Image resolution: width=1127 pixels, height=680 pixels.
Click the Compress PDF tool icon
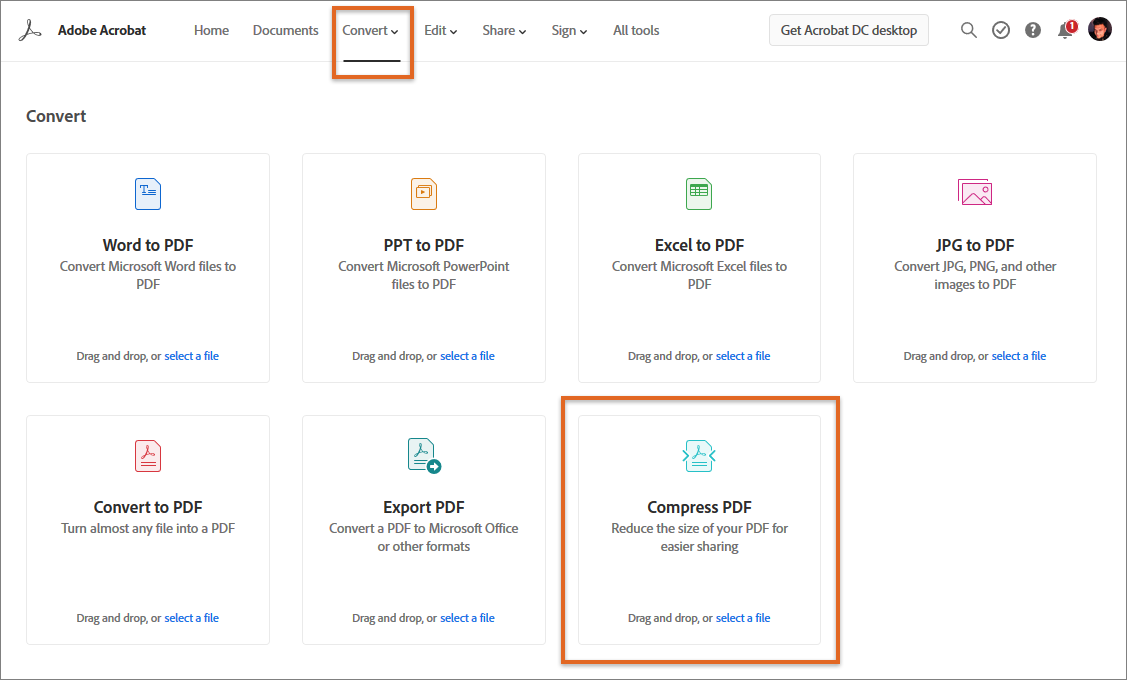[x=698, y=455]
